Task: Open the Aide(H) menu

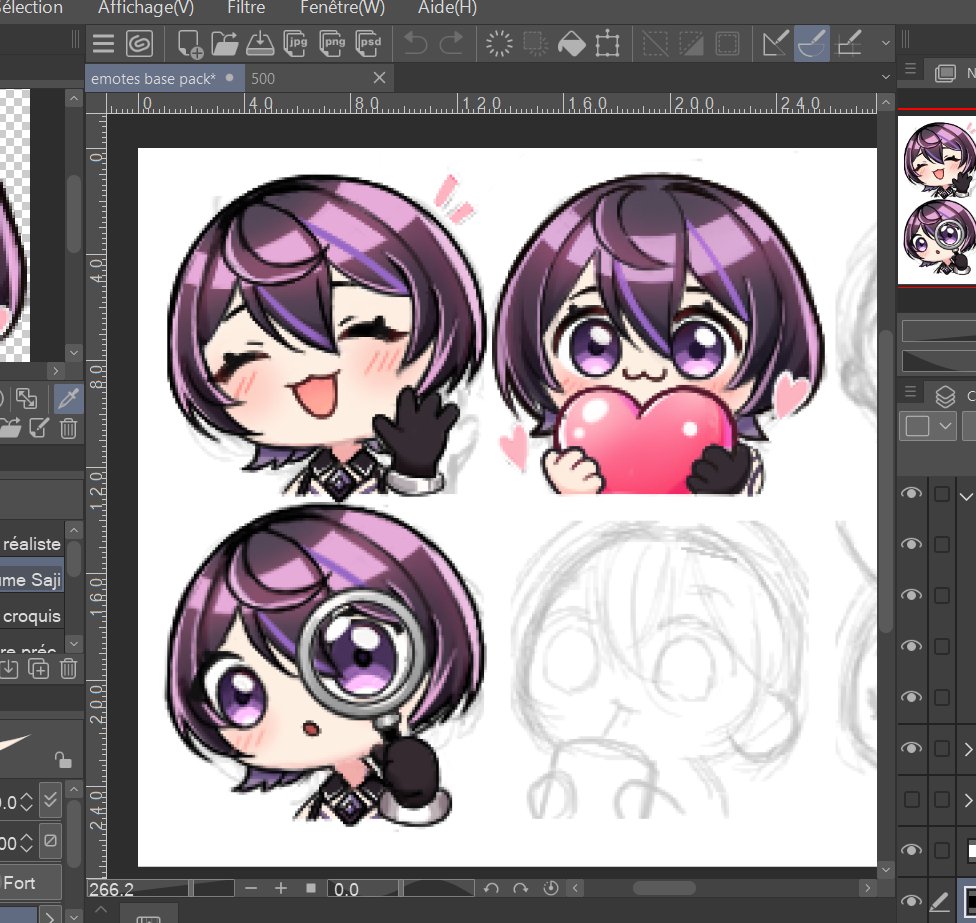Action: 448,7
